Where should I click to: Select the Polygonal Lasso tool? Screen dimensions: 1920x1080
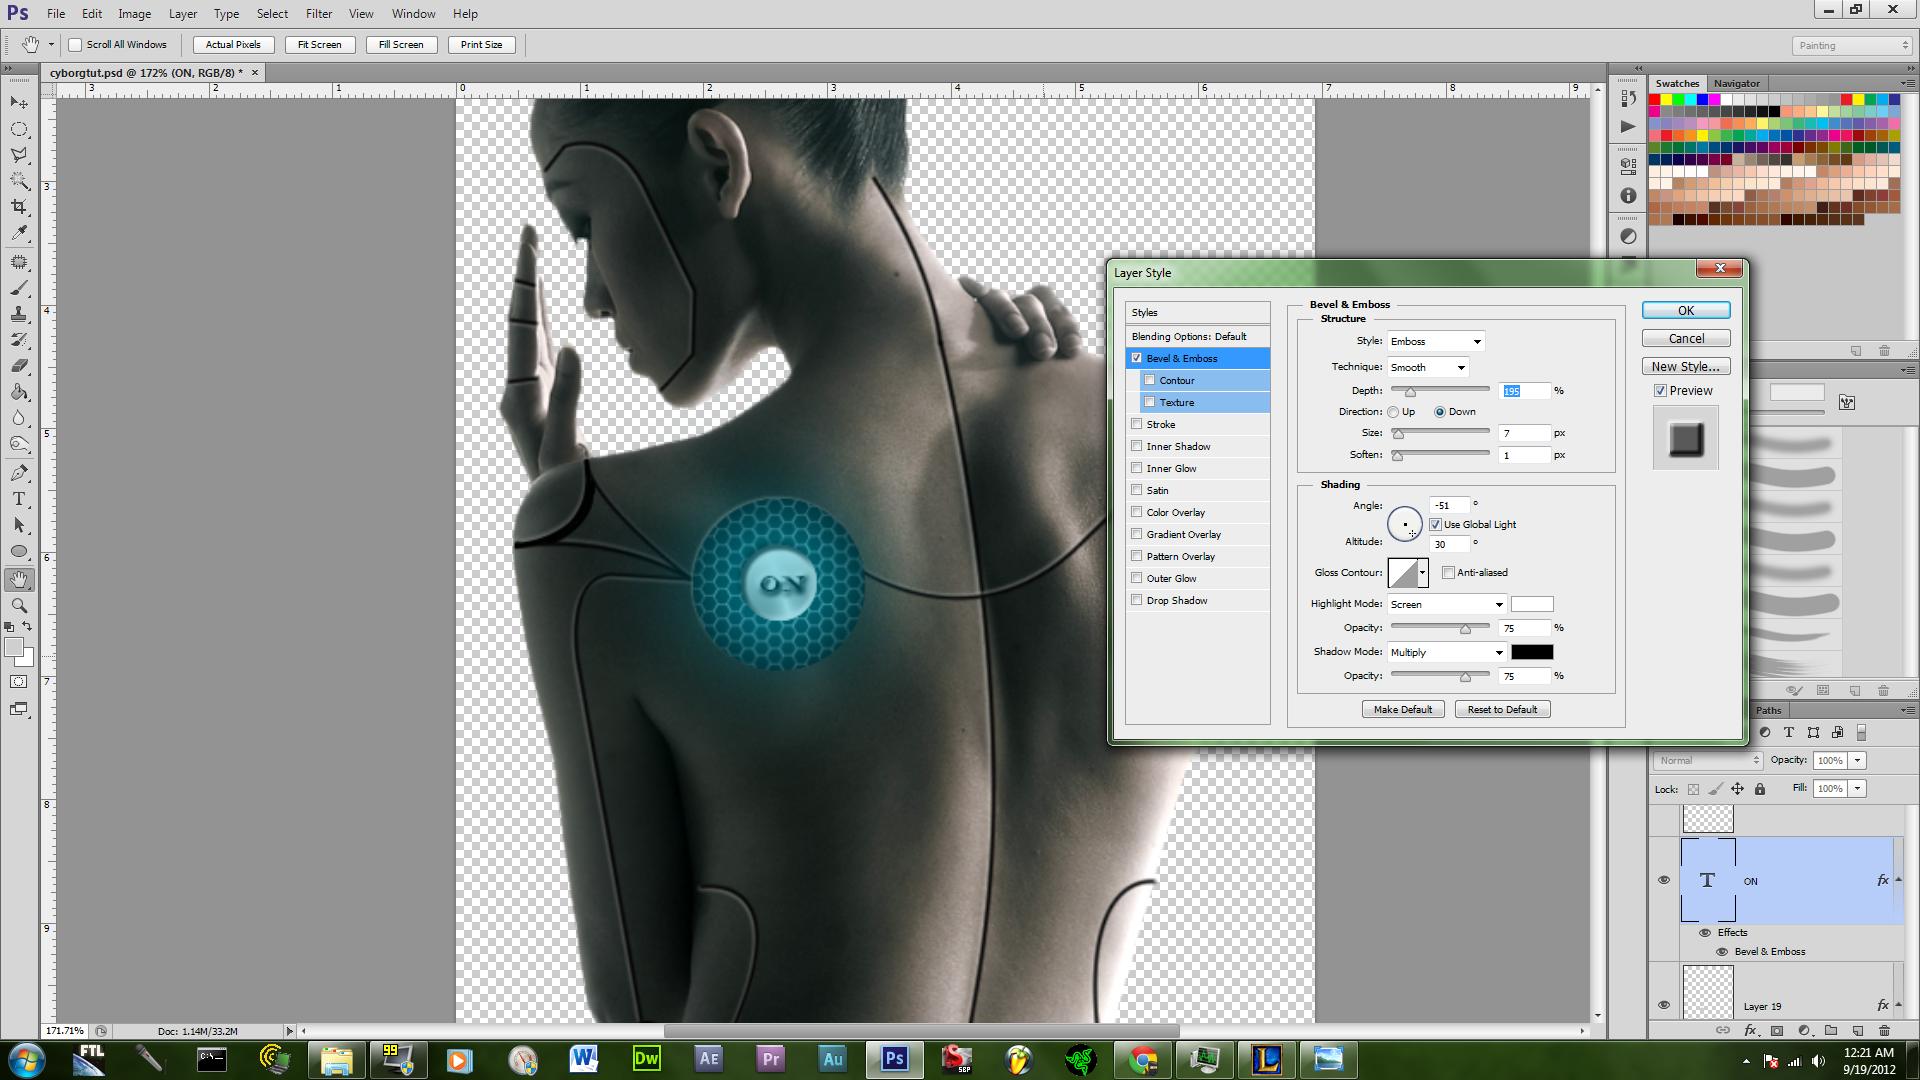pyautogui.click(x=19, y=155)
